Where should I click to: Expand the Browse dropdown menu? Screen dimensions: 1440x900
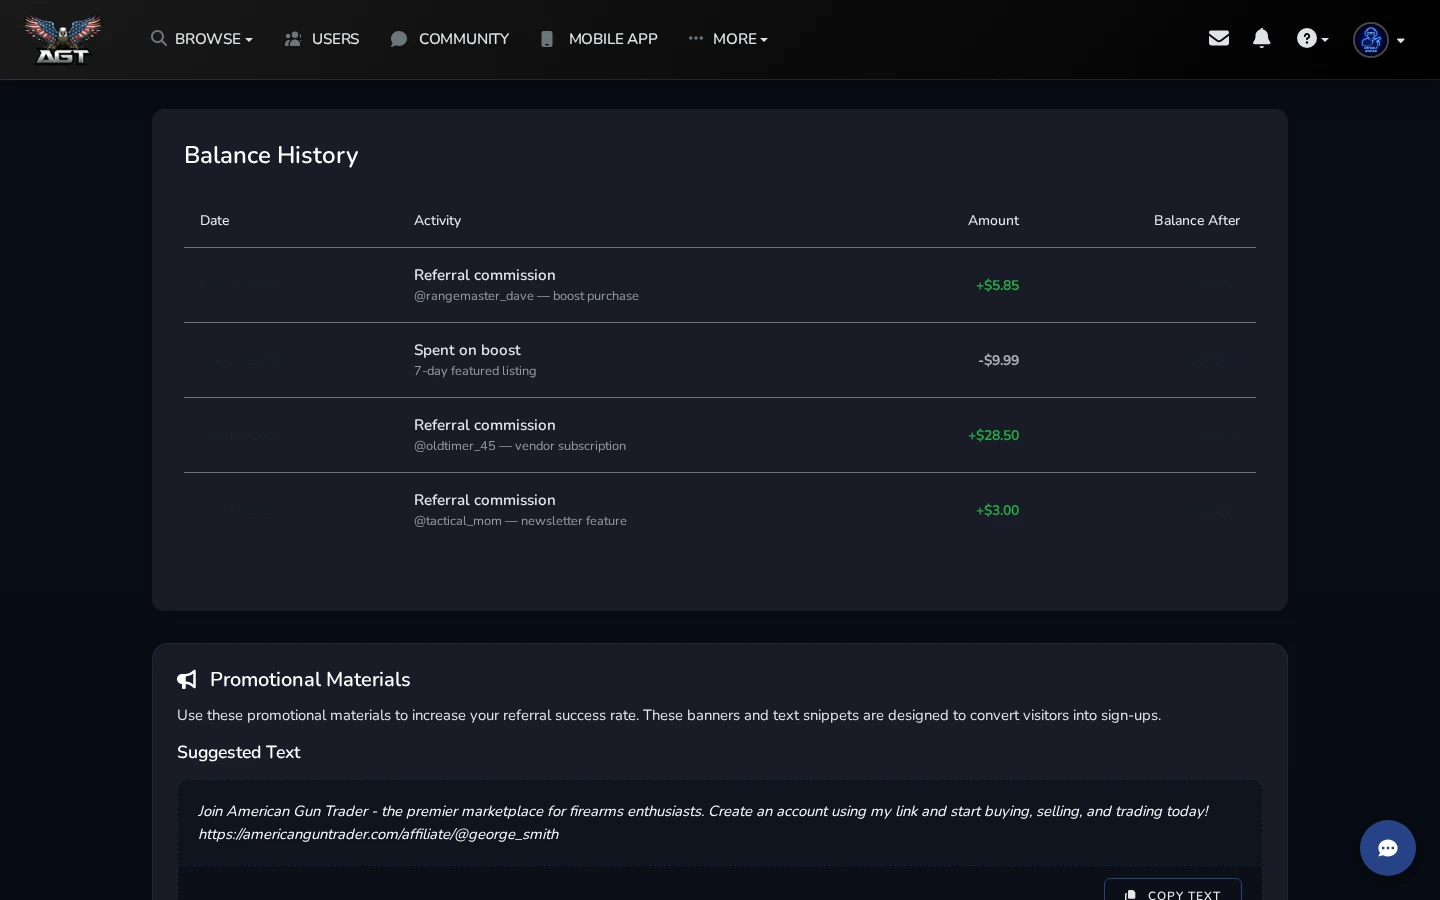pos(202,39)
